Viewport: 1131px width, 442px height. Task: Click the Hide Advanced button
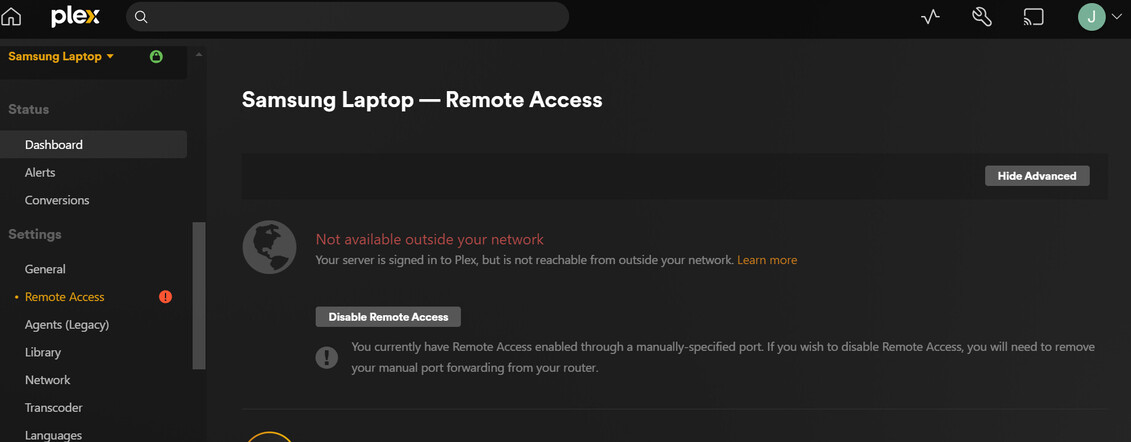tap(1037, 176)
